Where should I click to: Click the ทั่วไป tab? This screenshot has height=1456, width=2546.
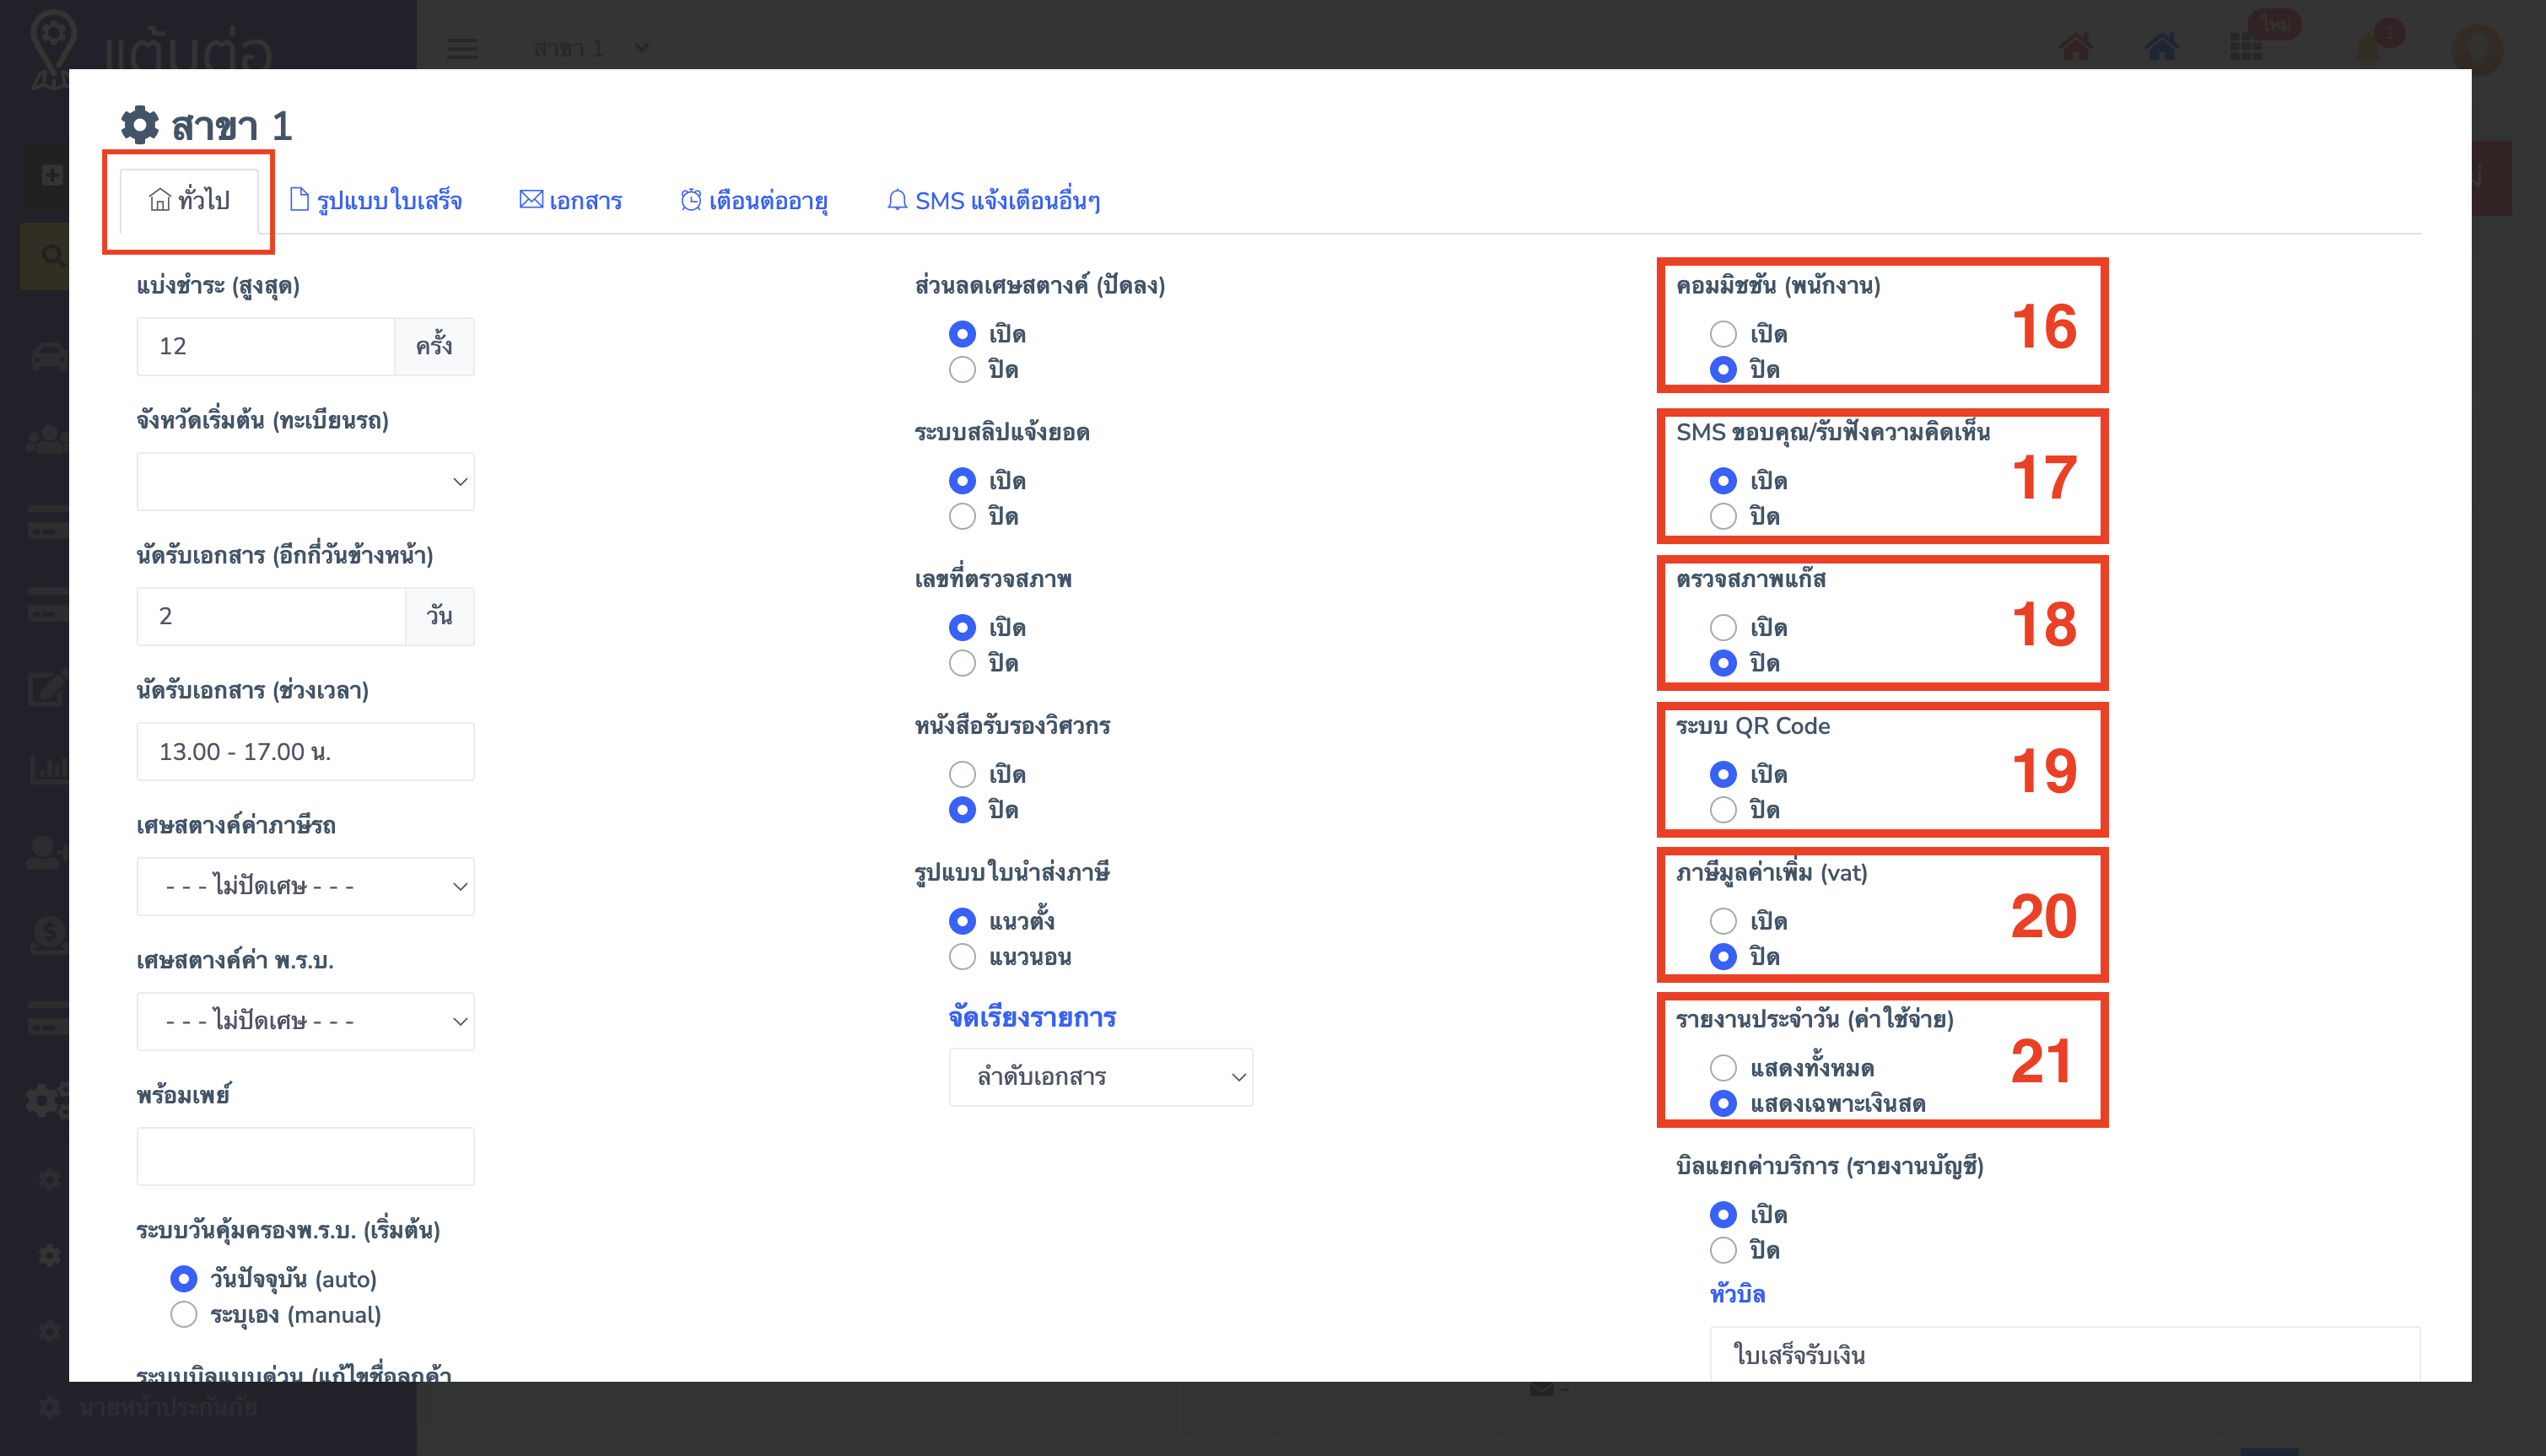(187, 199)
